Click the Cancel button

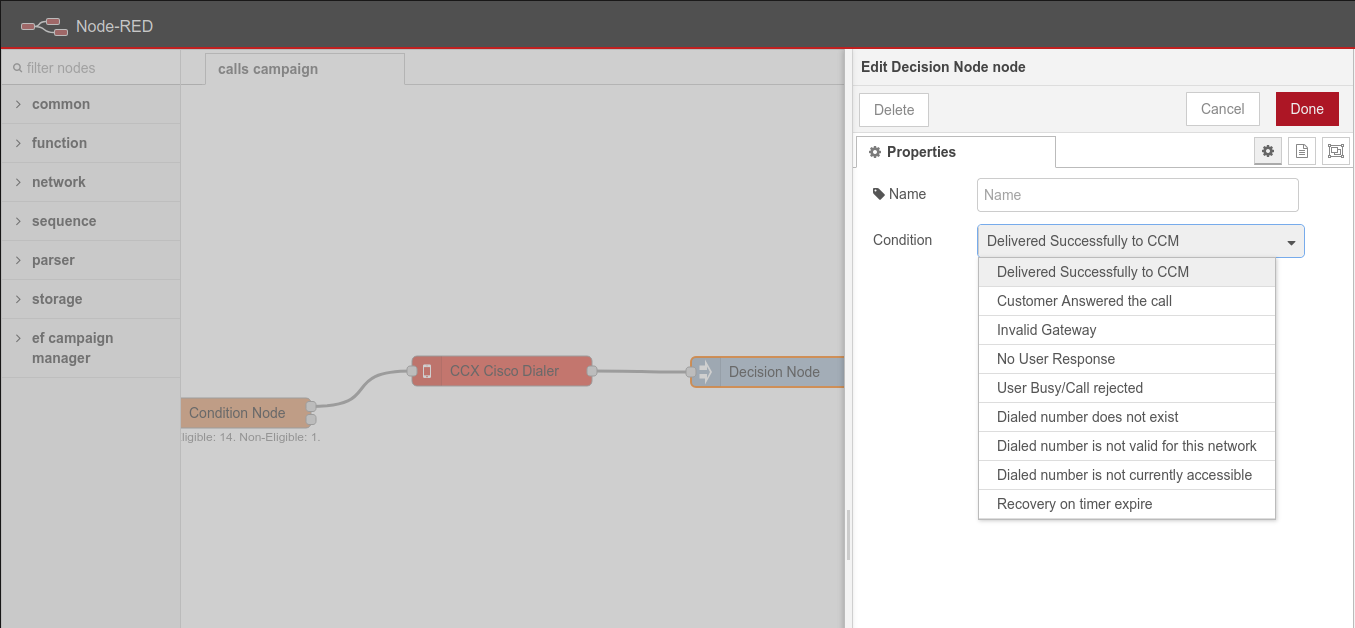(x=1222, y=109)
